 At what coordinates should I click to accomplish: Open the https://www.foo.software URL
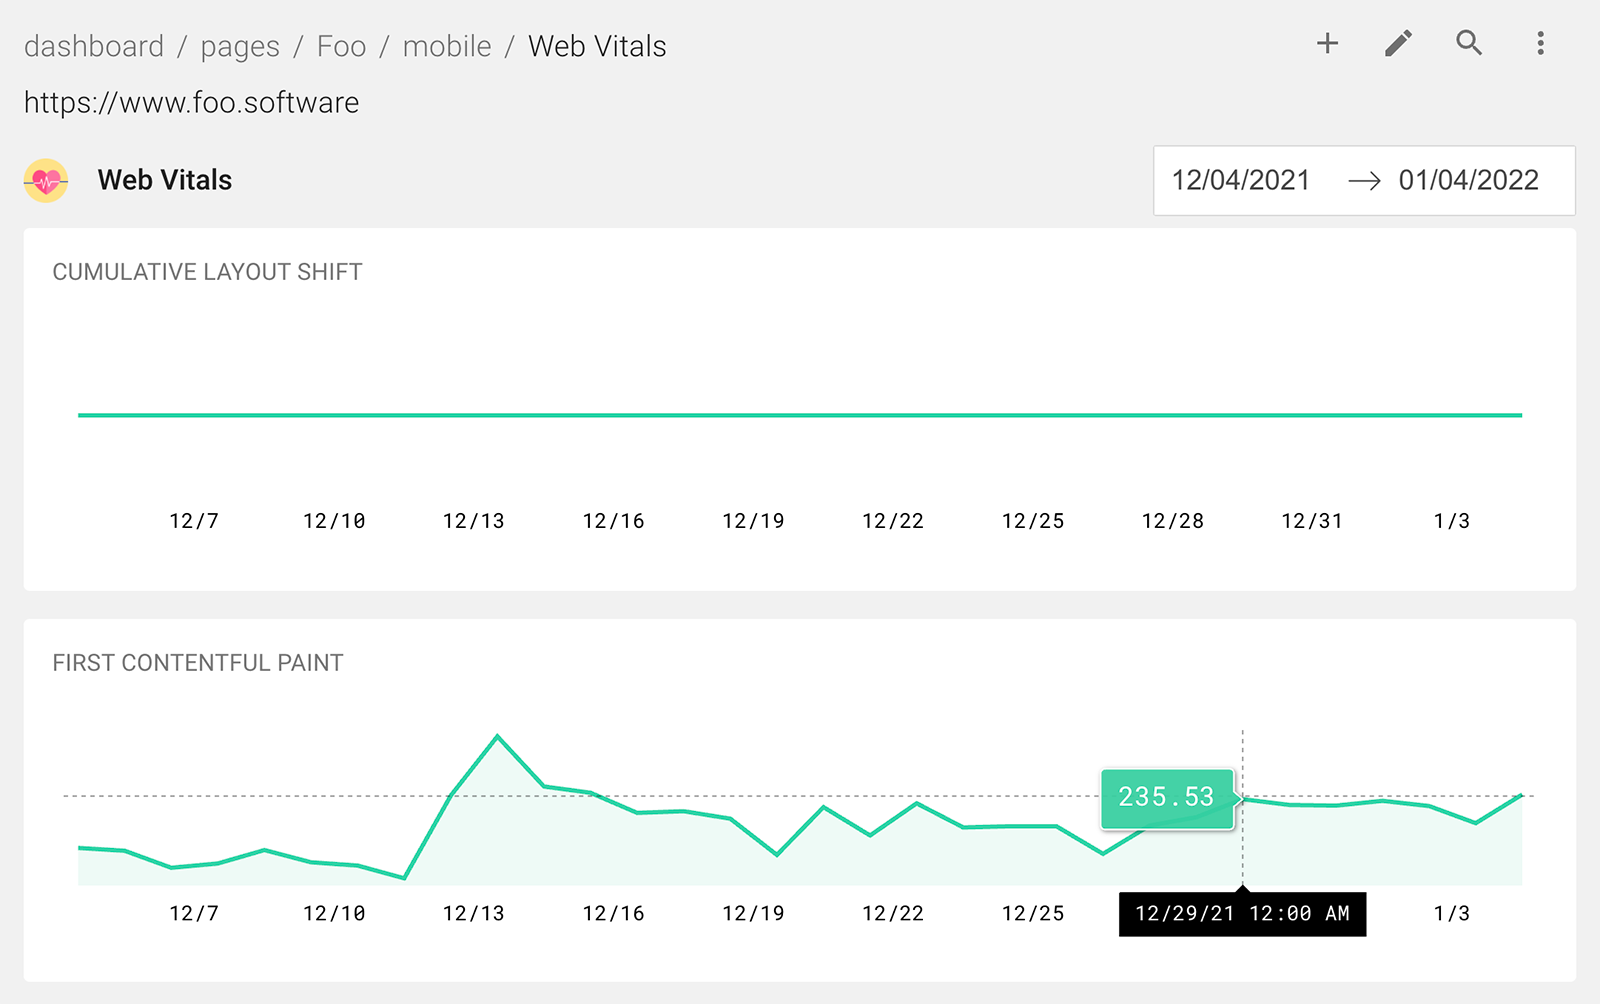pos(191,102)
